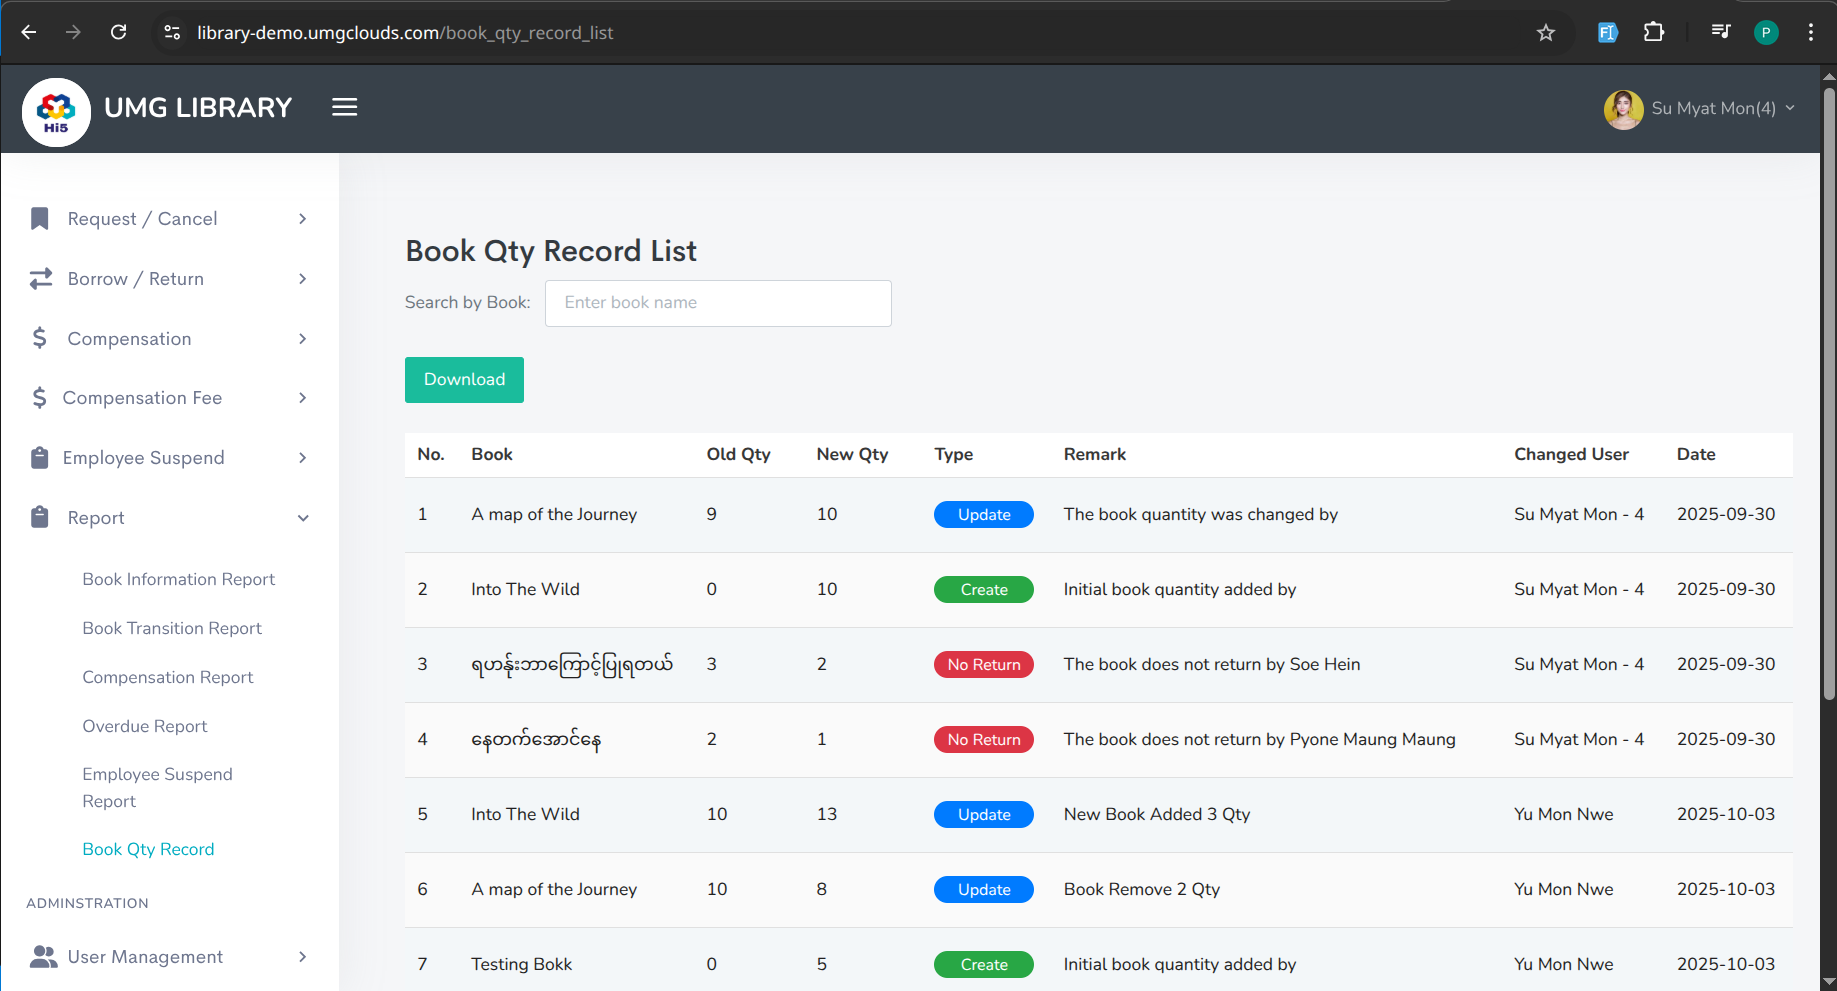
Task: Bookmark this page with the star icon
Action: 1546,33
